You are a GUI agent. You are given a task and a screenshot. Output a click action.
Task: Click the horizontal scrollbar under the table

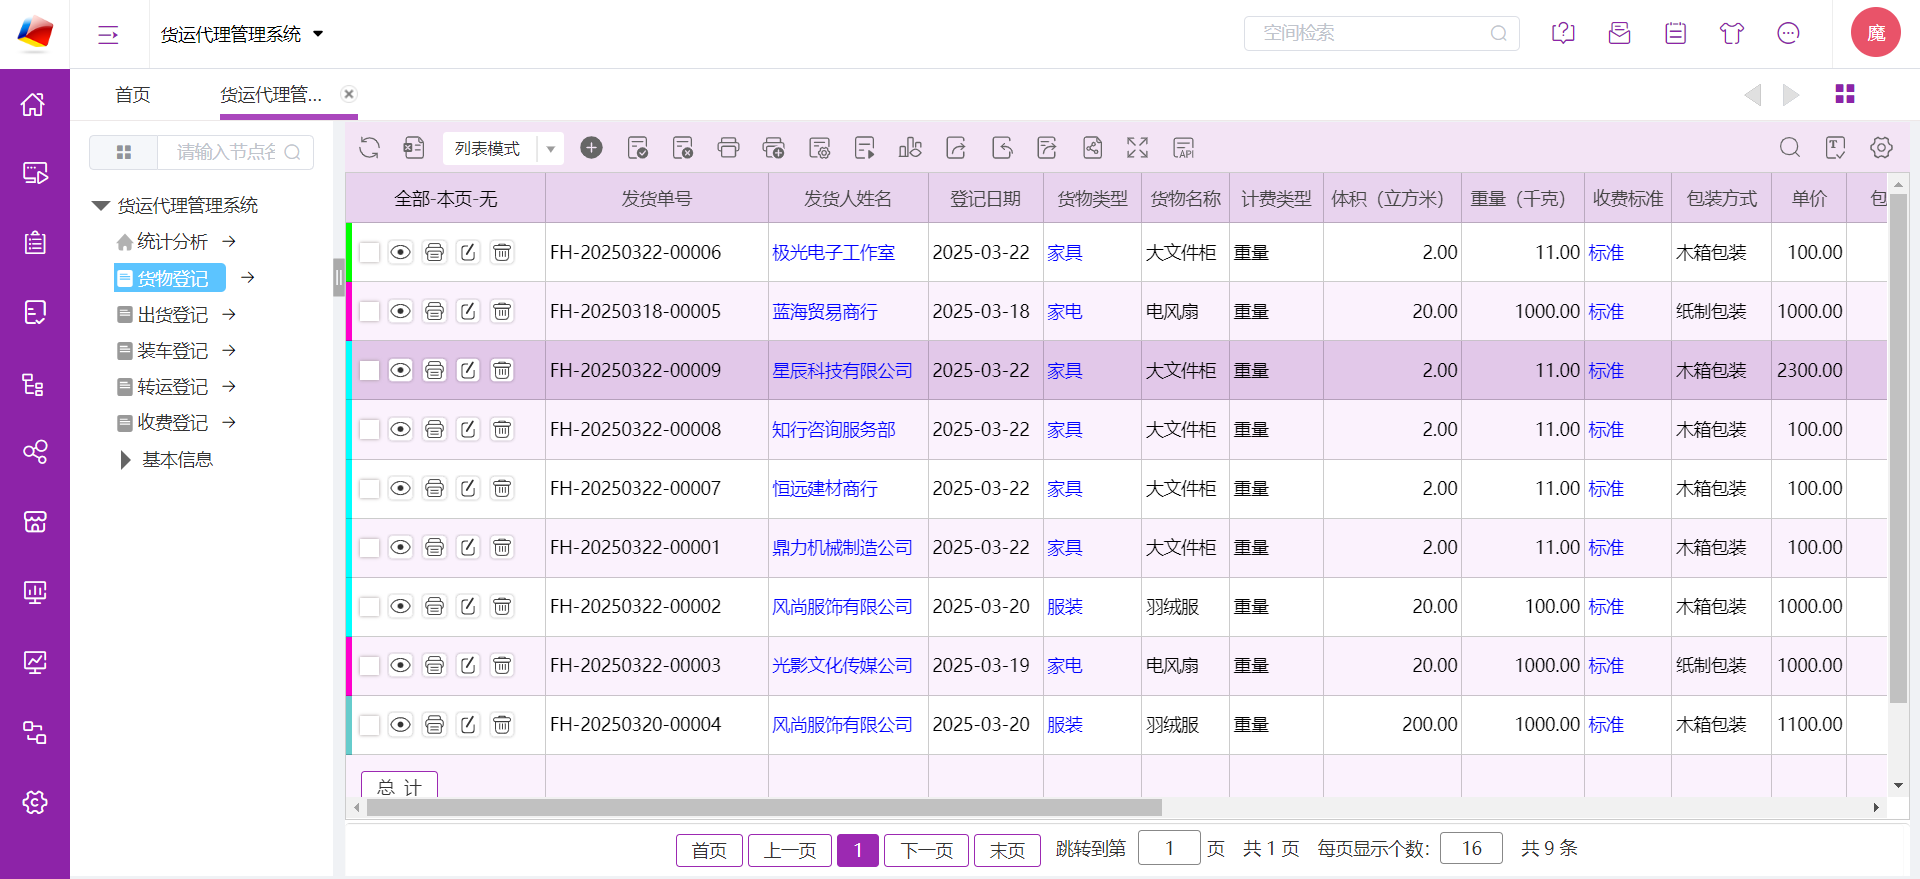pyautogui.click(x=764, y=807)
